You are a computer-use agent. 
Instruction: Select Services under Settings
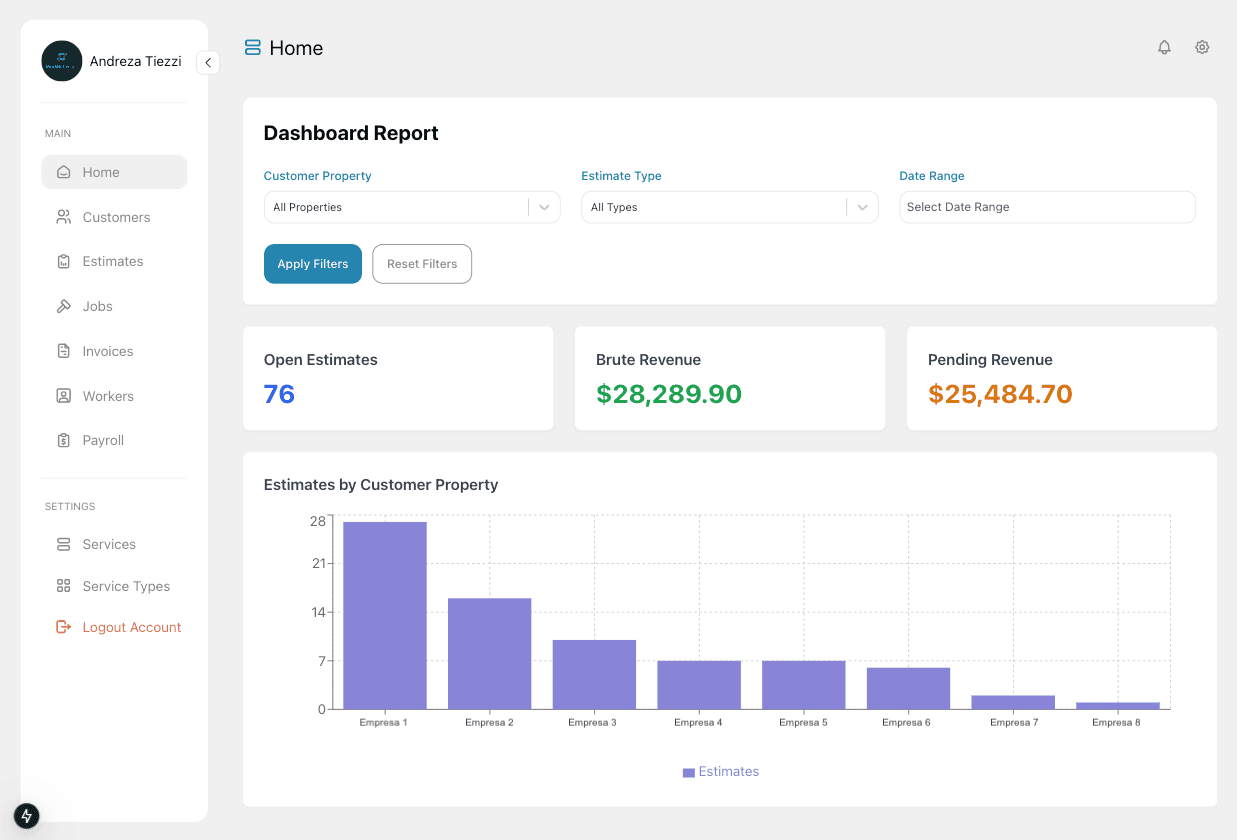point(109,544)
